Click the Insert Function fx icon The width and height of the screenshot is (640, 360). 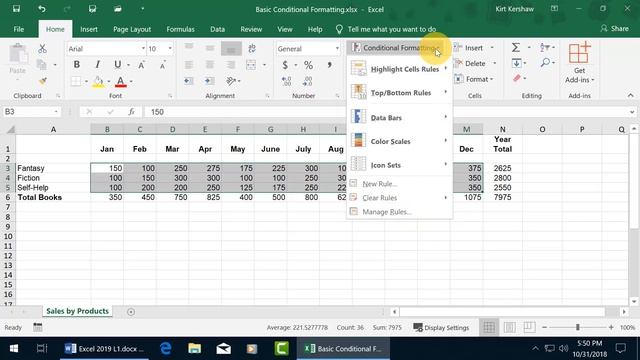(131, 111)
